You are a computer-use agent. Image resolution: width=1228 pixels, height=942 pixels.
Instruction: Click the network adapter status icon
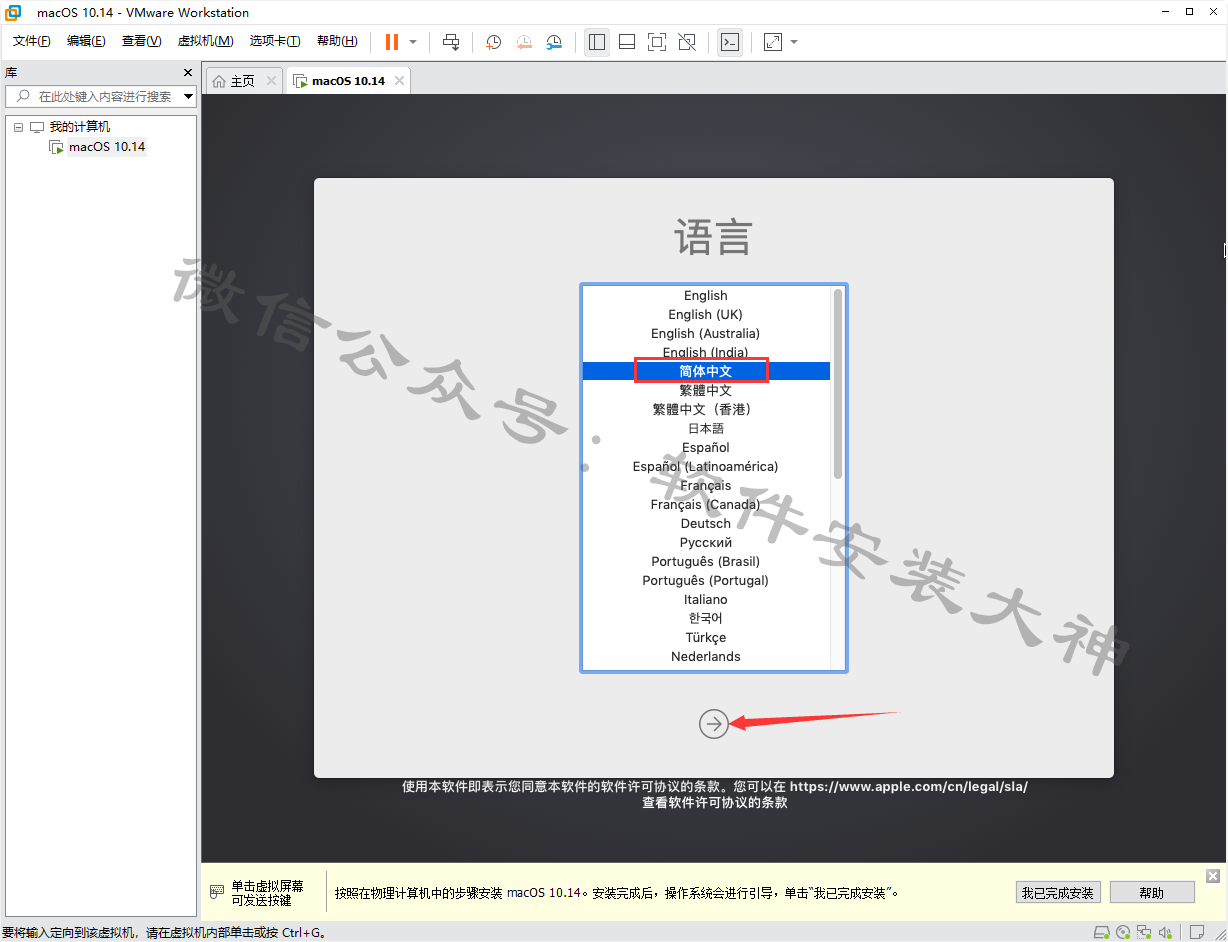click(1144, 932)
